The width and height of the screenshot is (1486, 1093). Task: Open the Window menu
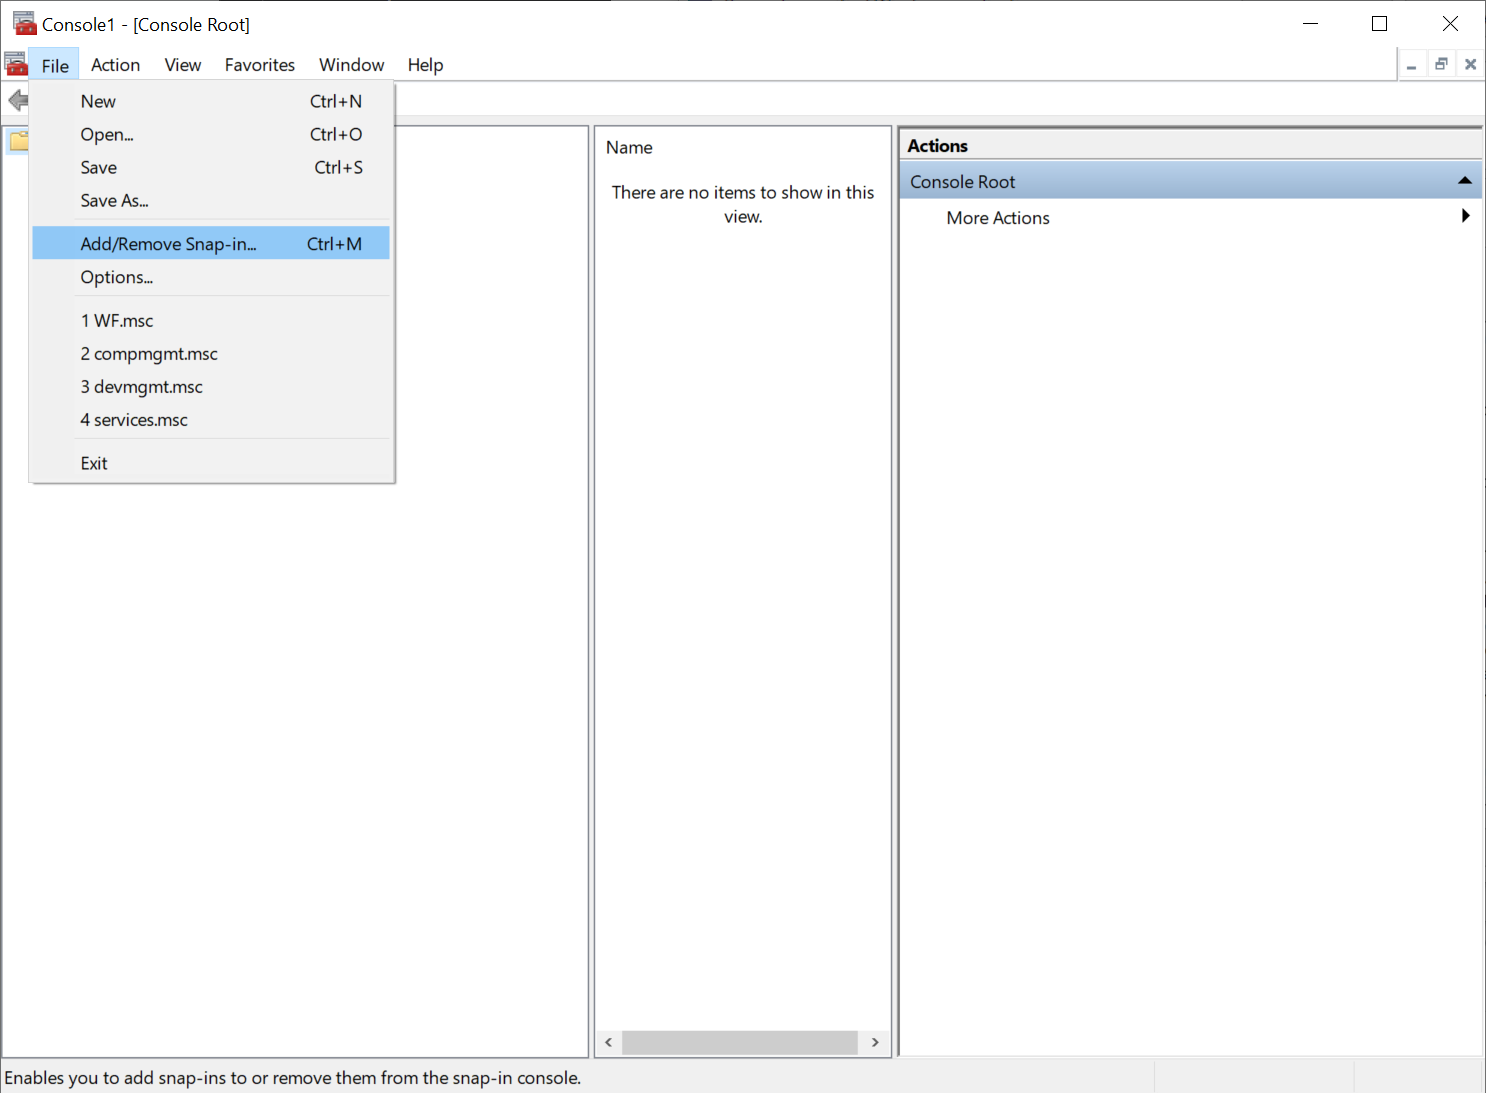(351, 64)
